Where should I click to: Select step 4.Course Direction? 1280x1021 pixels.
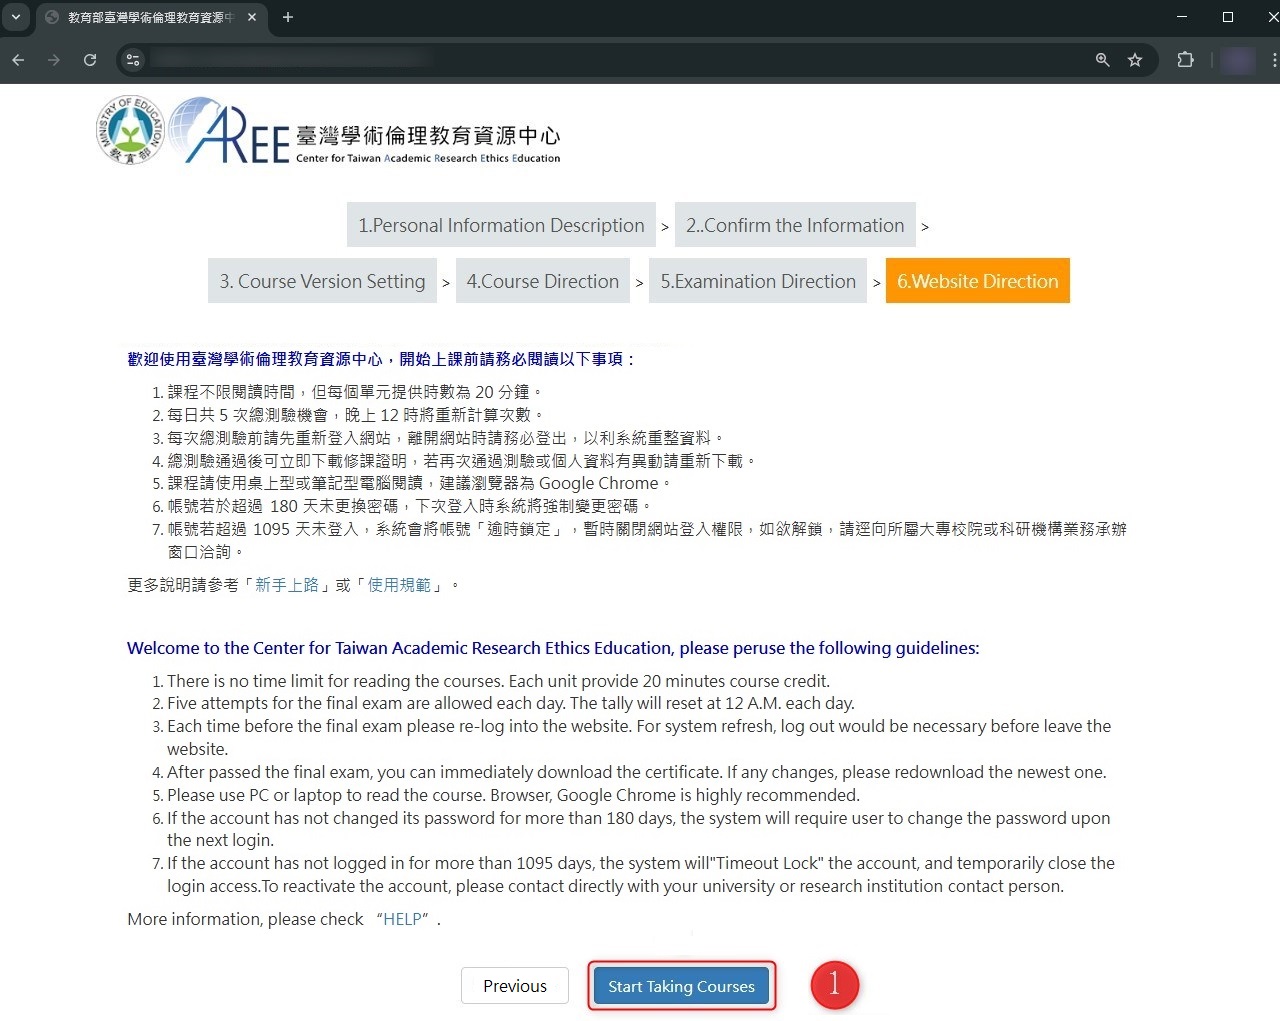coord(542,281)
